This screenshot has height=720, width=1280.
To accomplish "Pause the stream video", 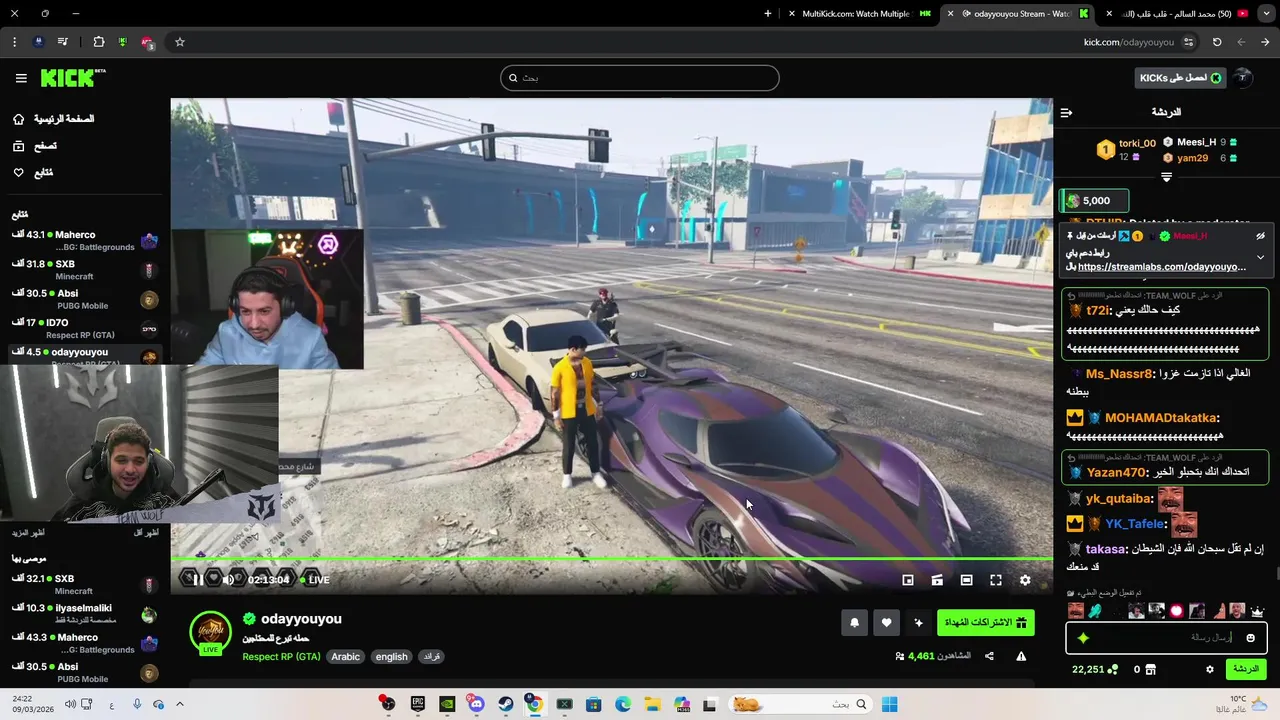I will (x=197, y=579).
